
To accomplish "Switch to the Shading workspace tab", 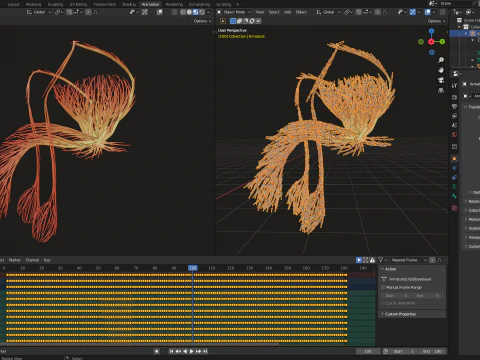I will pyautogui.click(x=129, y=4).
